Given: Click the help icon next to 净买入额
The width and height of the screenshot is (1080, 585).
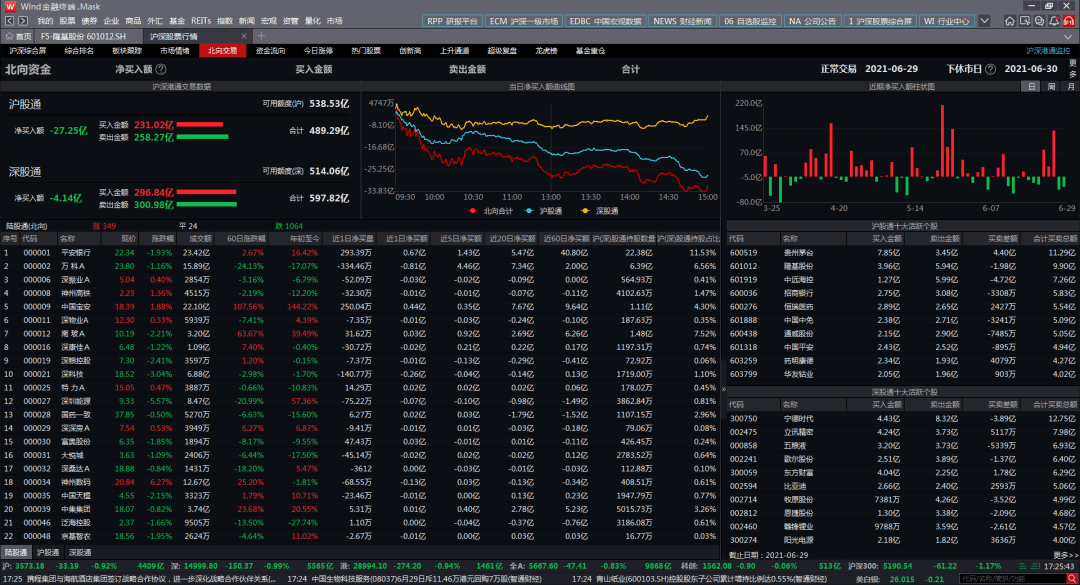Looking at the screenshot, I should pyautogui.click(x=160, y=69).
